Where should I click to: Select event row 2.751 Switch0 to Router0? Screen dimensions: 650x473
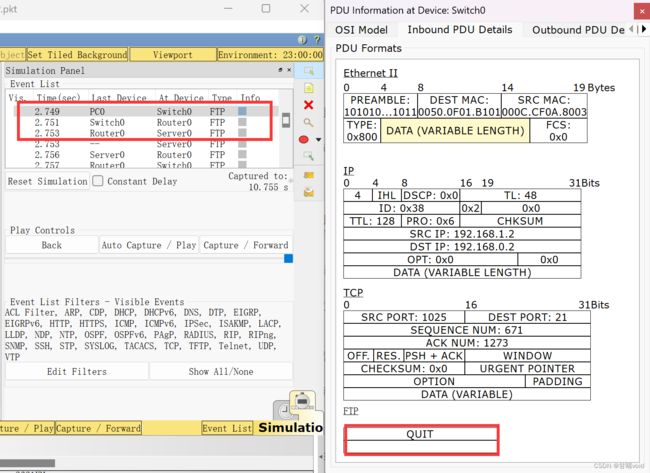tap(143, 122)
